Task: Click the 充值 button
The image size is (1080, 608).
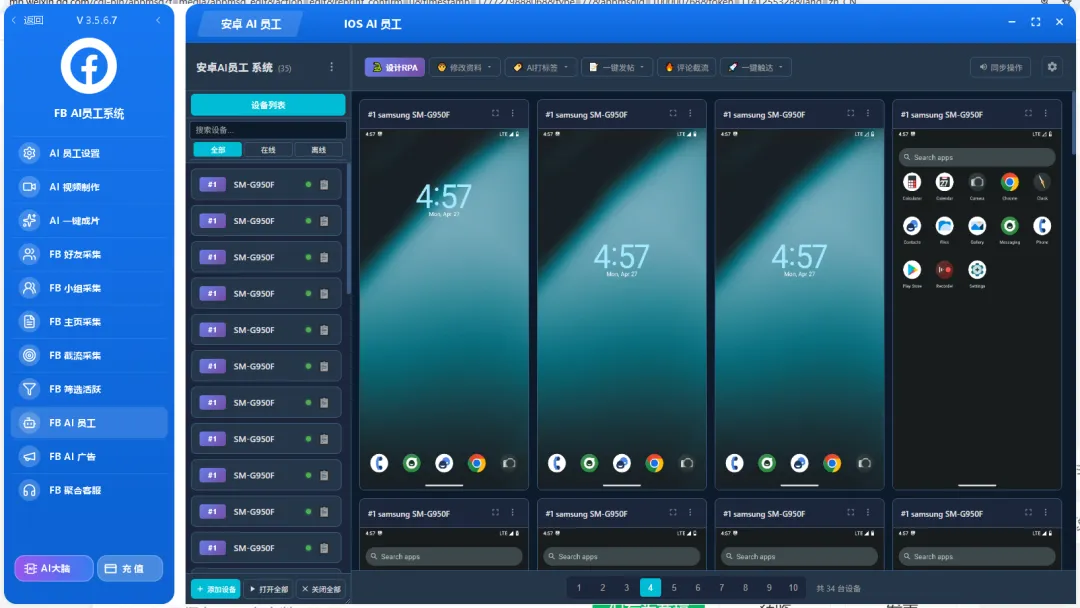Action: pos(130,569)
